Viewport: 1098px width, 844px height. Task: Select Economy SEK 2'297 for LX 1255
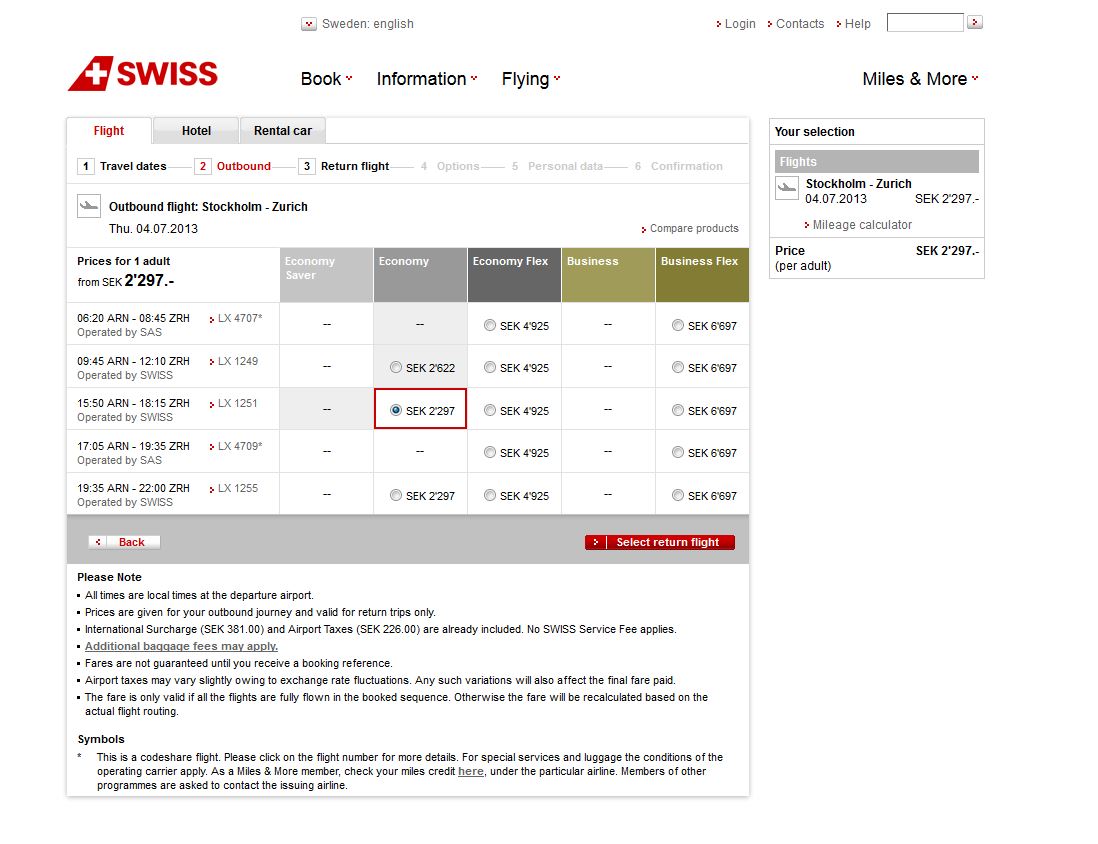[x=397, y=495]
